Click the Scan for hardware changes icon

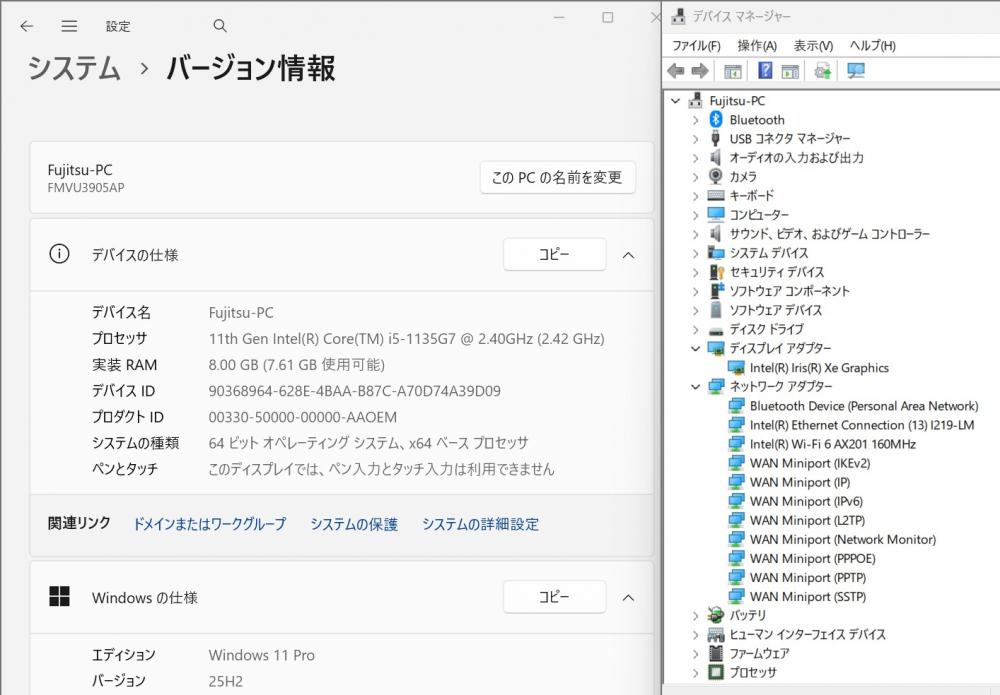pyautogui.click(x=856, y=71)
